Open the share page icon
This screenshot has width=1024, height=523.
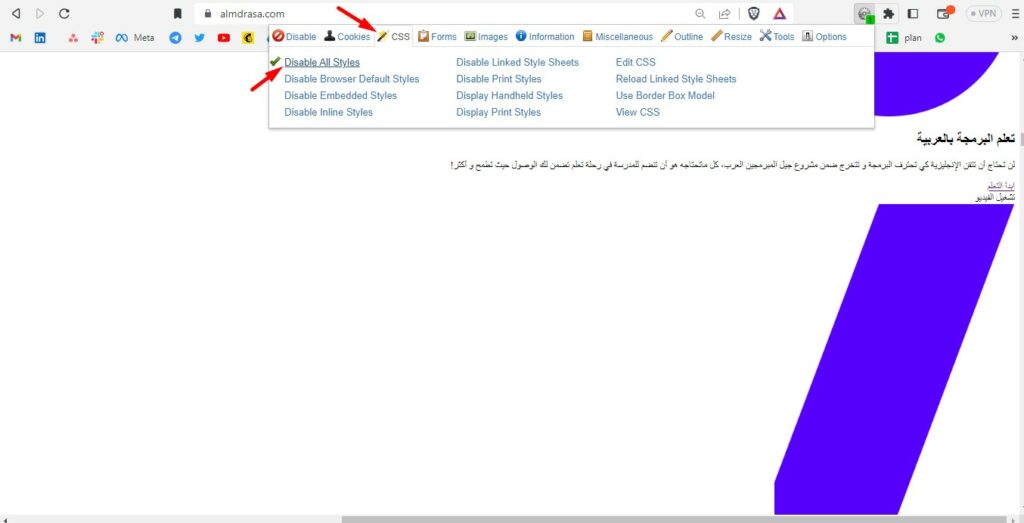[x=724, y=13]
